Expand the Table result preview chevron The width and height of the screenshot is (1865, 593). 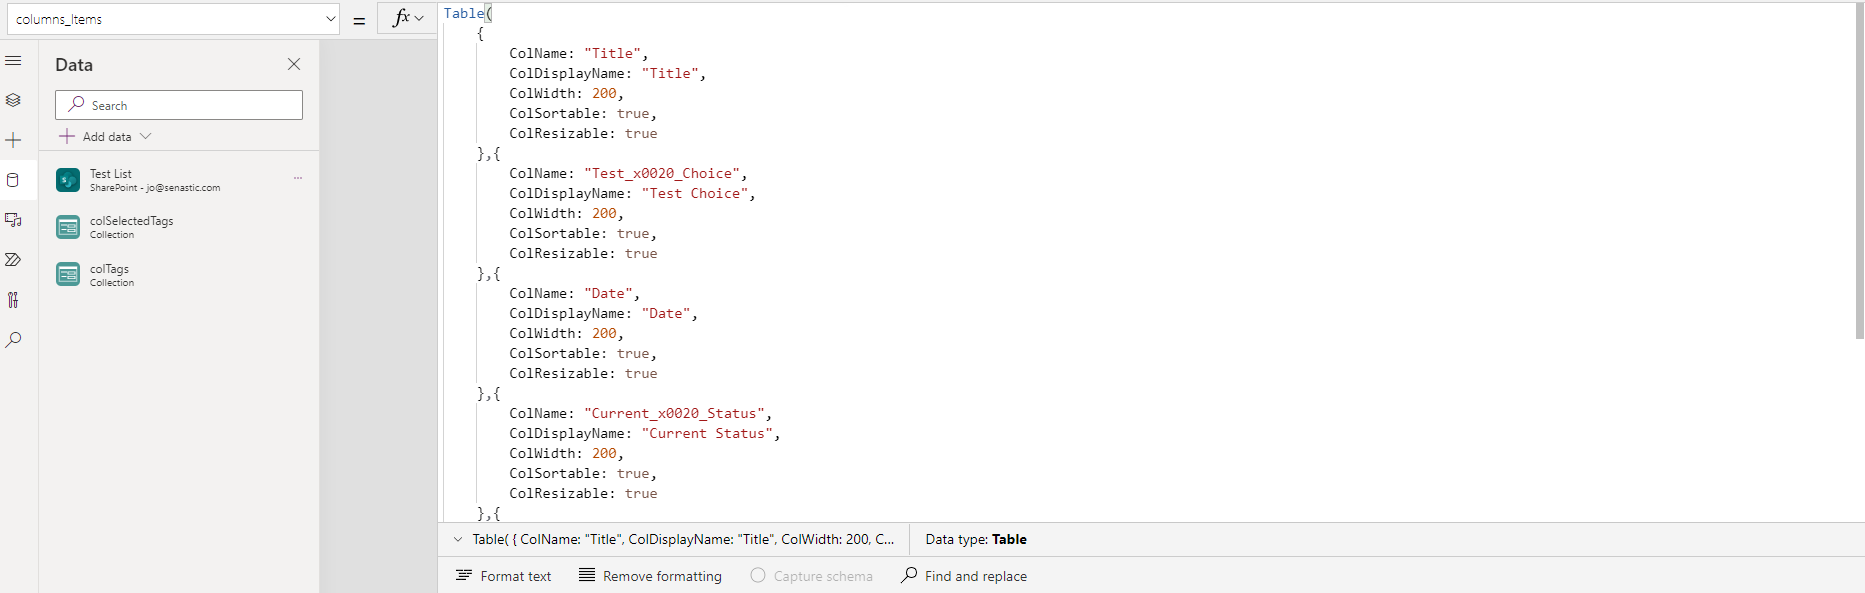[x=458, y=540]
